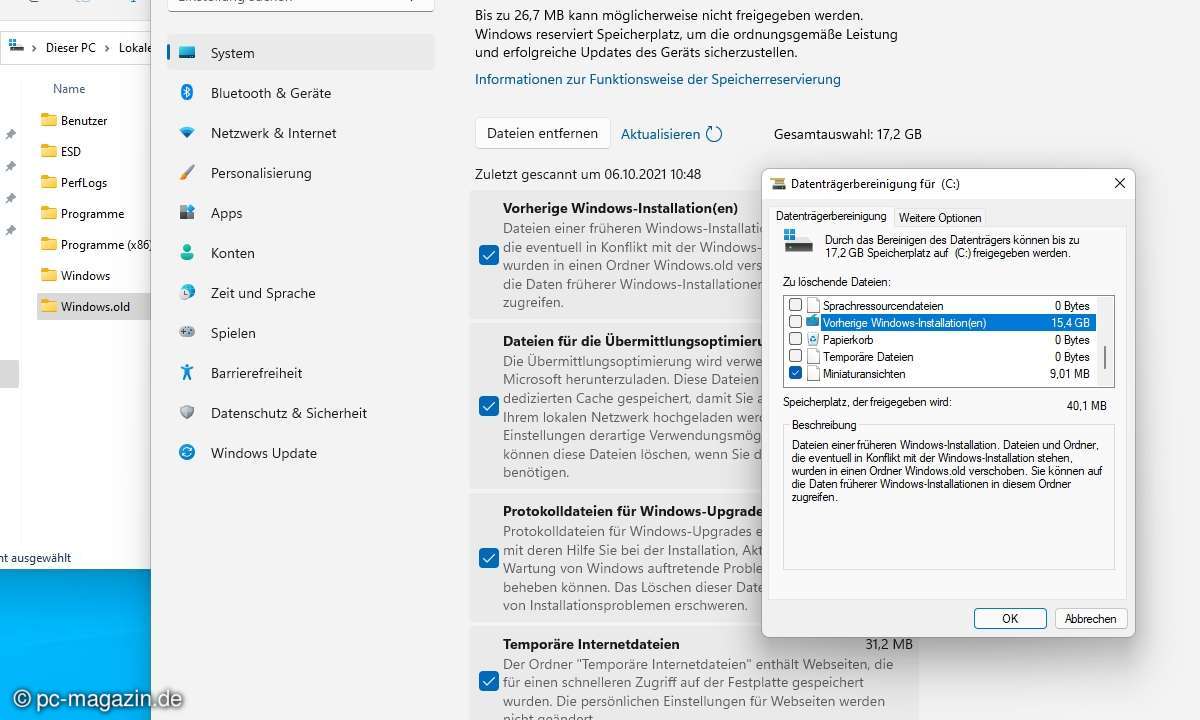The width and height of the screenshot is (1200, 720).
Task: Select the Programme (x86) folder in Explorer
Action: click(x=93, y=244)
